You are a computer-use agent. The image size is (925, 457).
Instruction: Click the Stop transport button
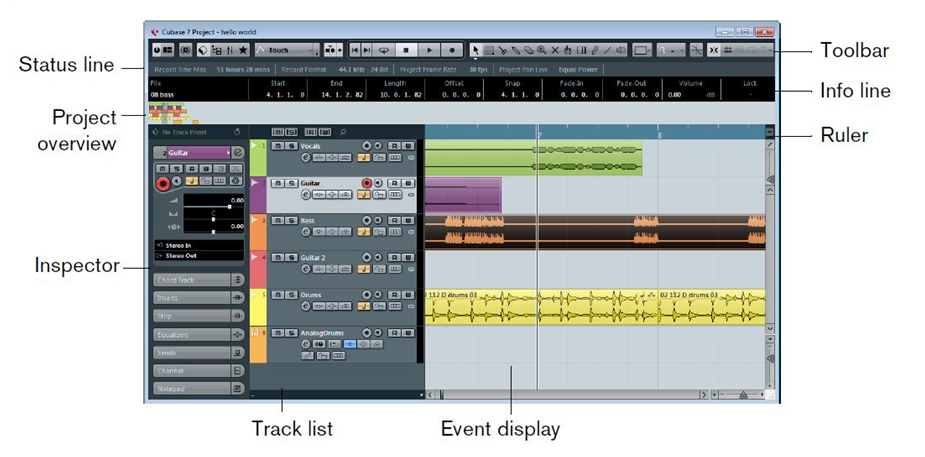[x=406, y=50]
